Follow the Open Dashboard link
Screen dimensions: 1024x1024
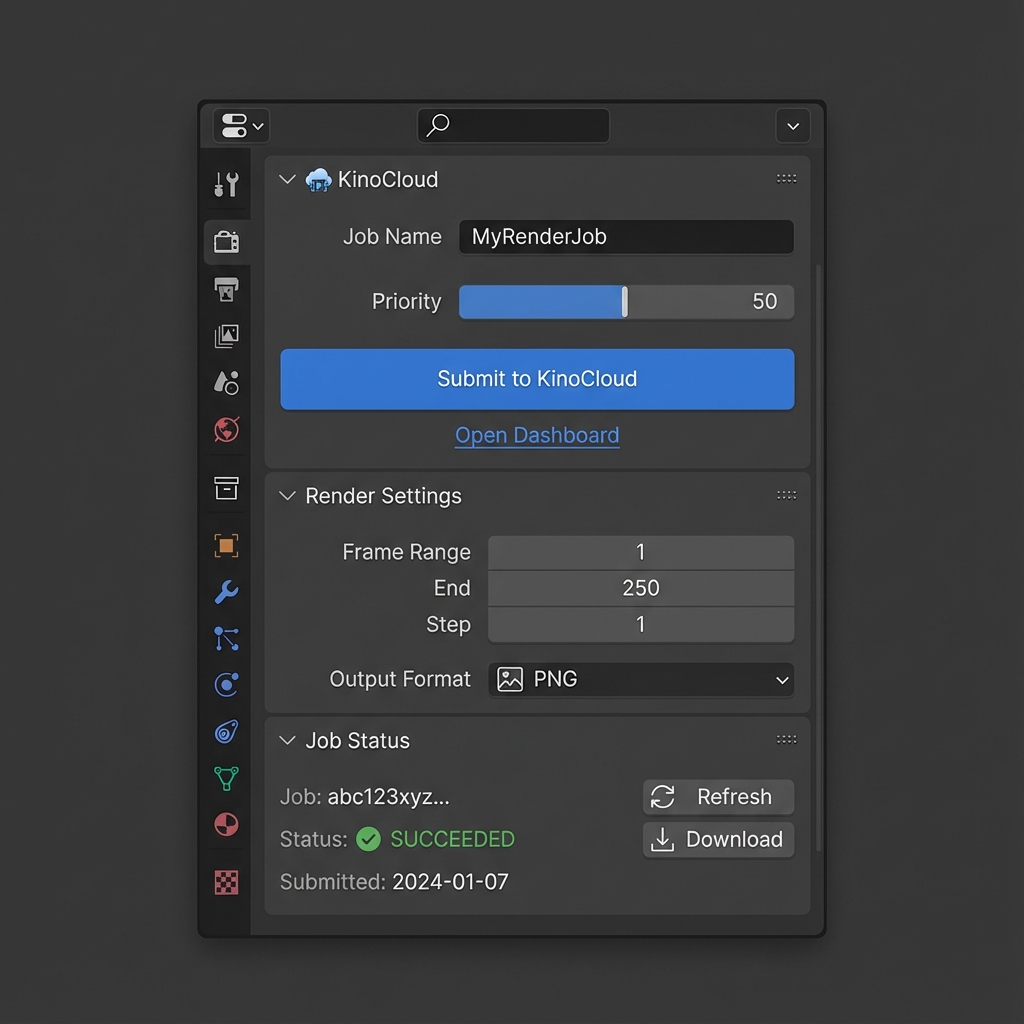pos(537,435)
